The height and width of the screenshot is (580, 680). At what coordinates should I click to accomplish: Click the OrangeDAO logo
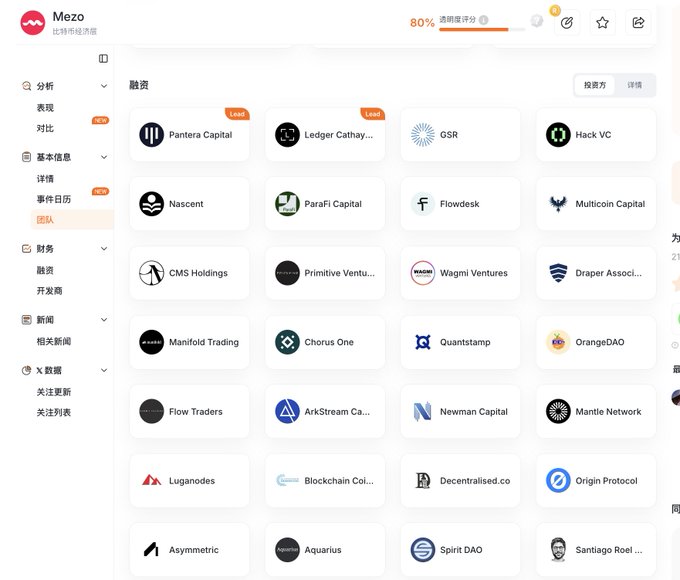coord(558,342)
